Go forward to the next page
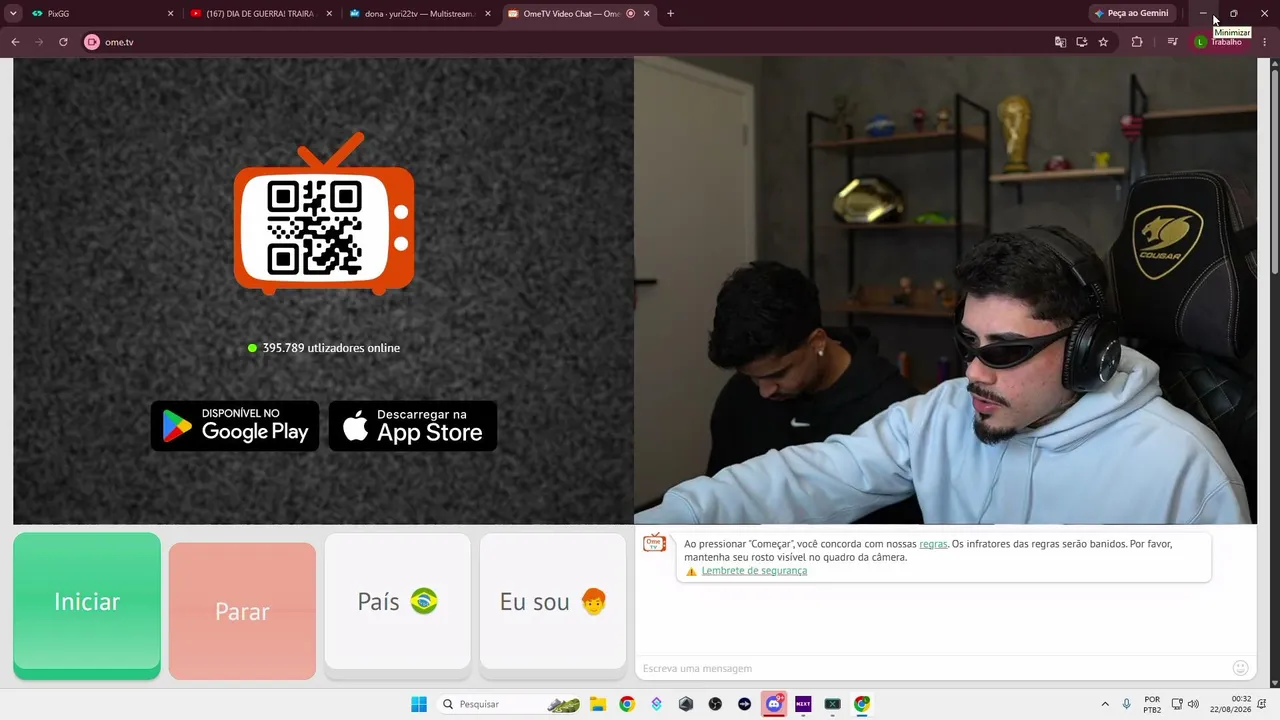Viewport: 1280px width, 720px height. click(x=39, y=42)
